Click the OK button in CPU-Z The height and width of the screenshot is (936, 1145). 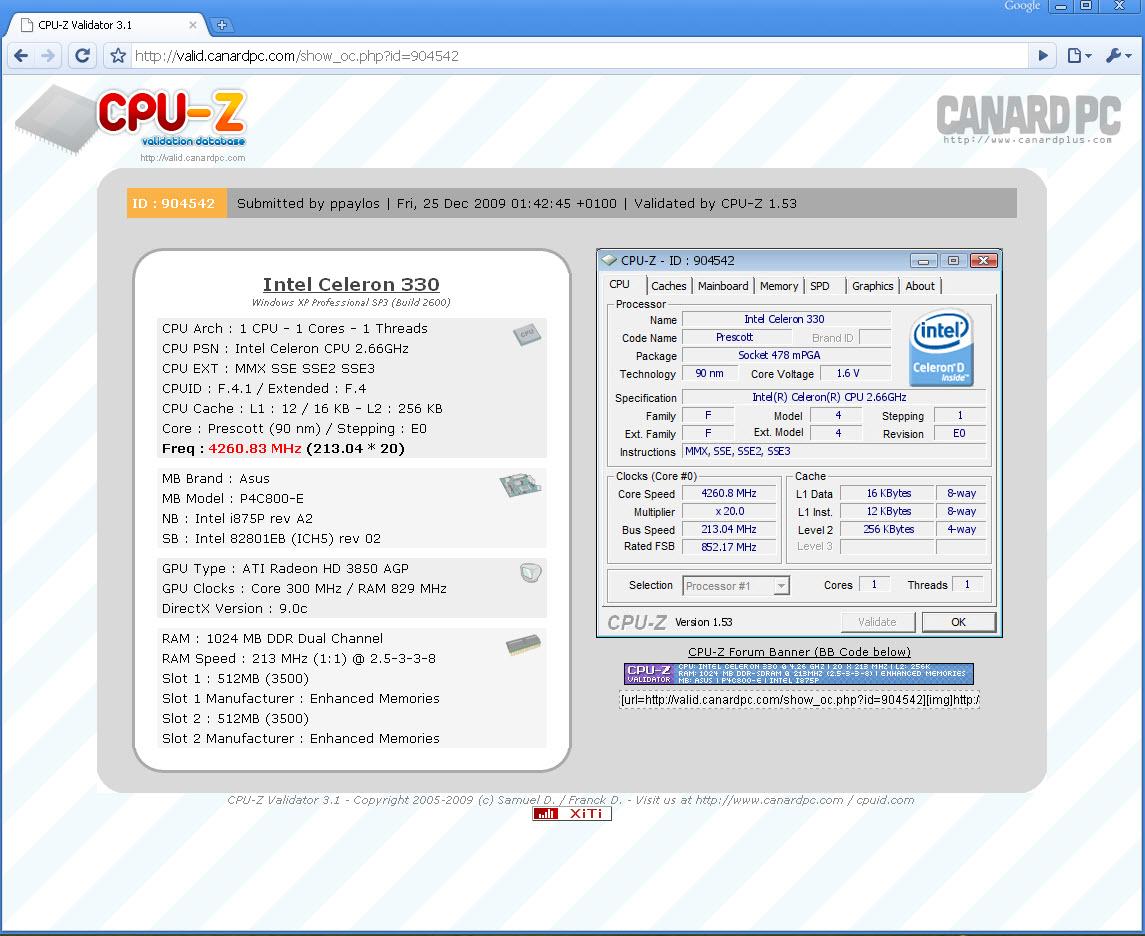click(x=958, y=622)
